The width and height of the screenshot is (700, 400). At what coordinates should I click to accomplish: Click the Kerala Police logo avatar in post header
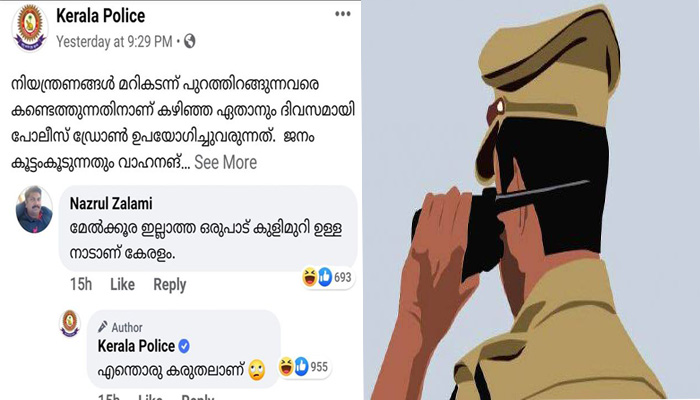(x=29, y=29)
